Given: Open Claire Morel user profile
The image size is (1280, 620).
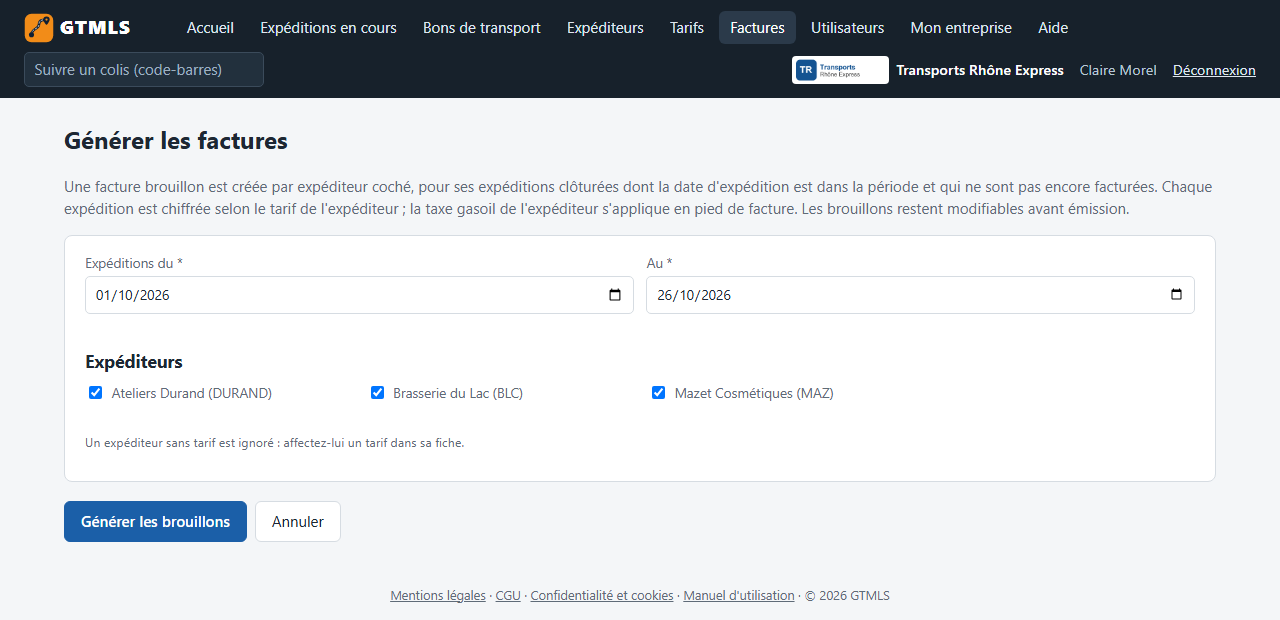Looking at the screenshot, I should 1118,70.
